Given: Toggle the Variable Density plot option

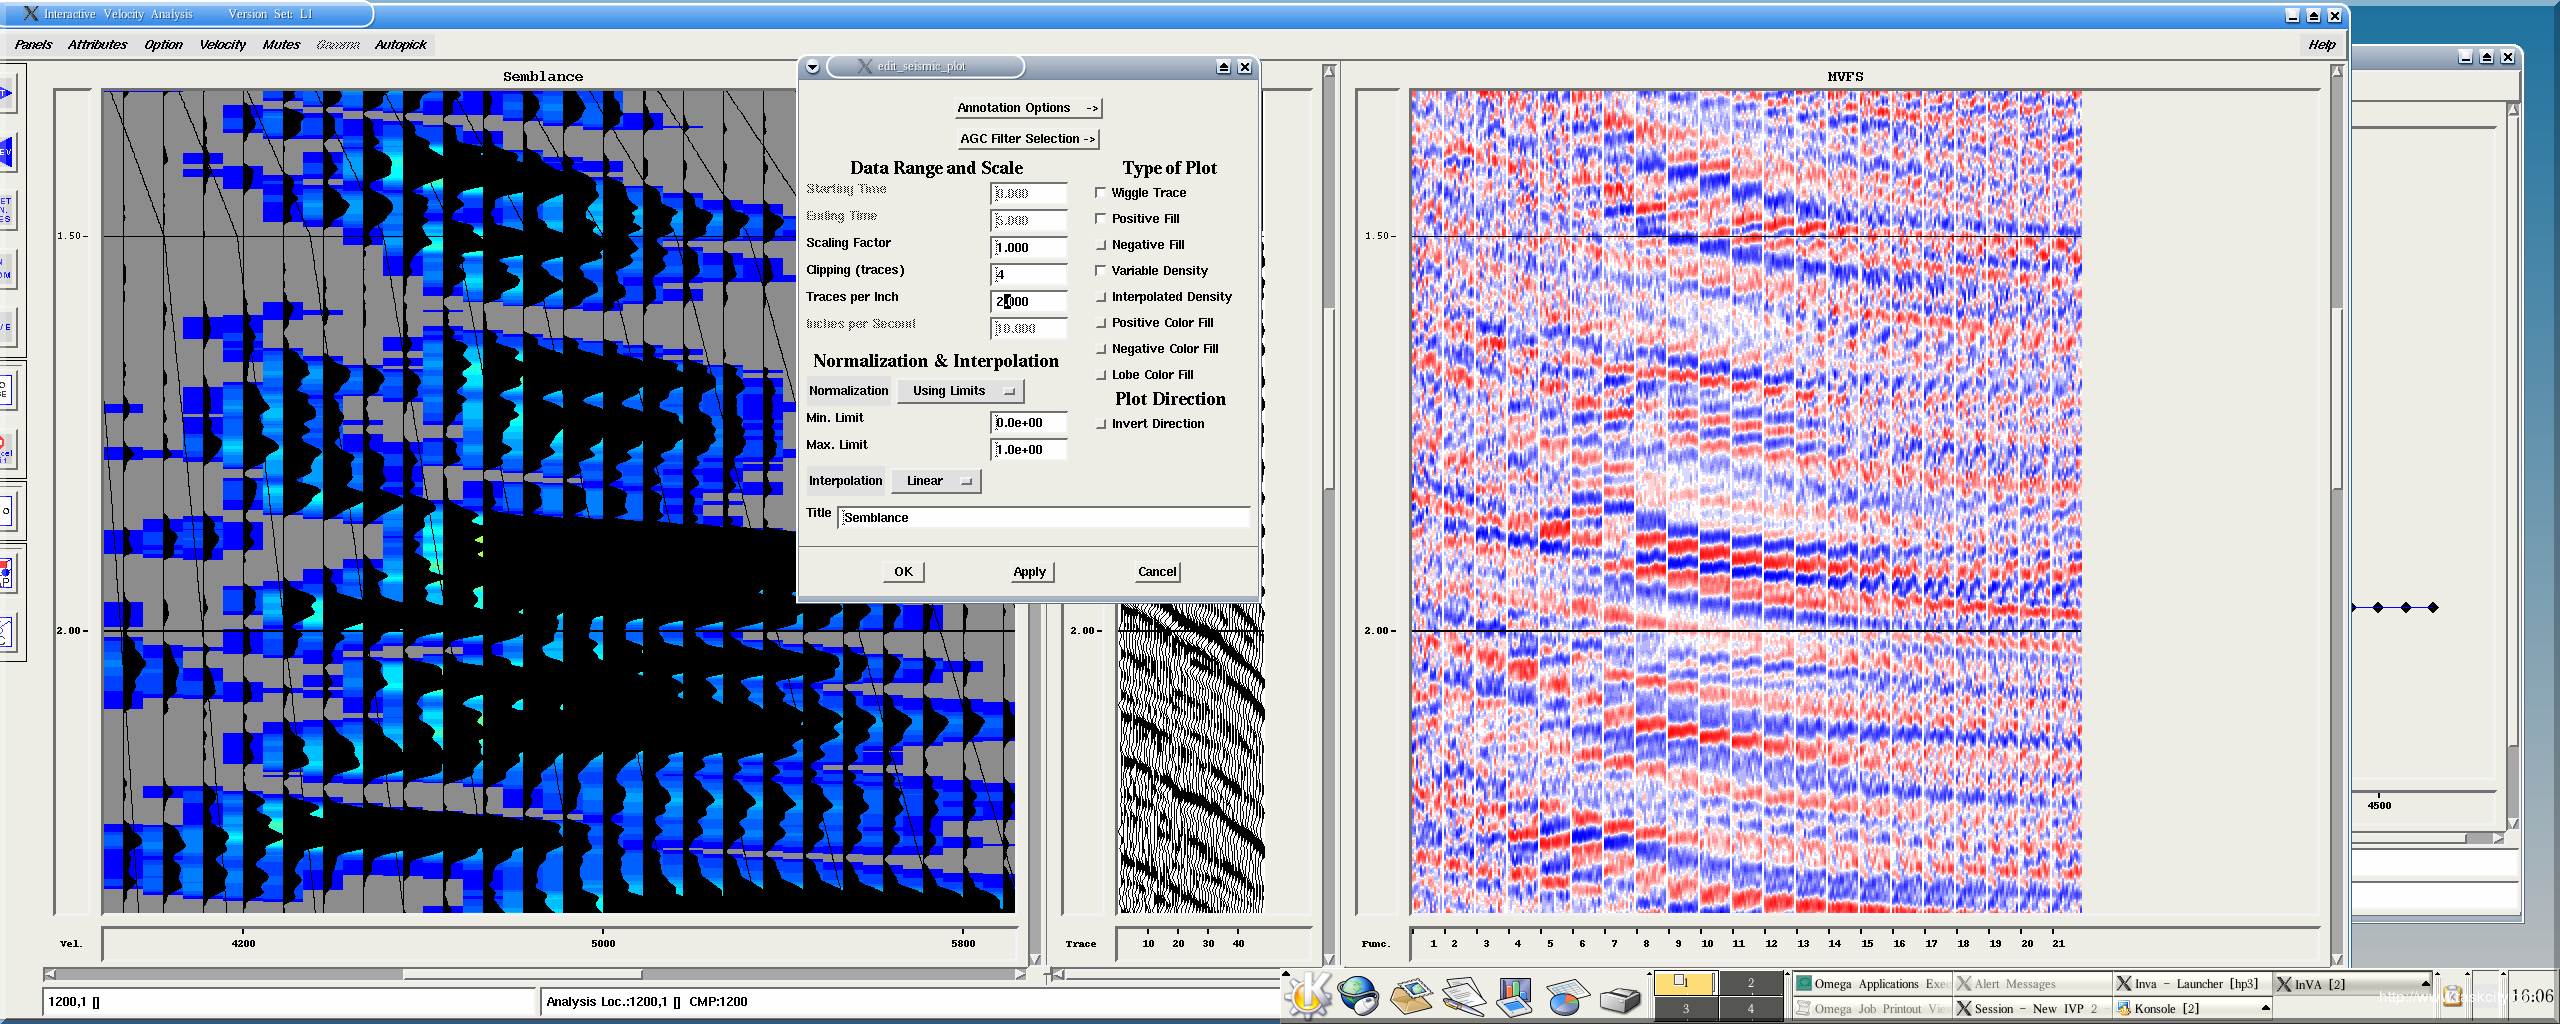Looking at the screenshot, I should (1101, 271).
